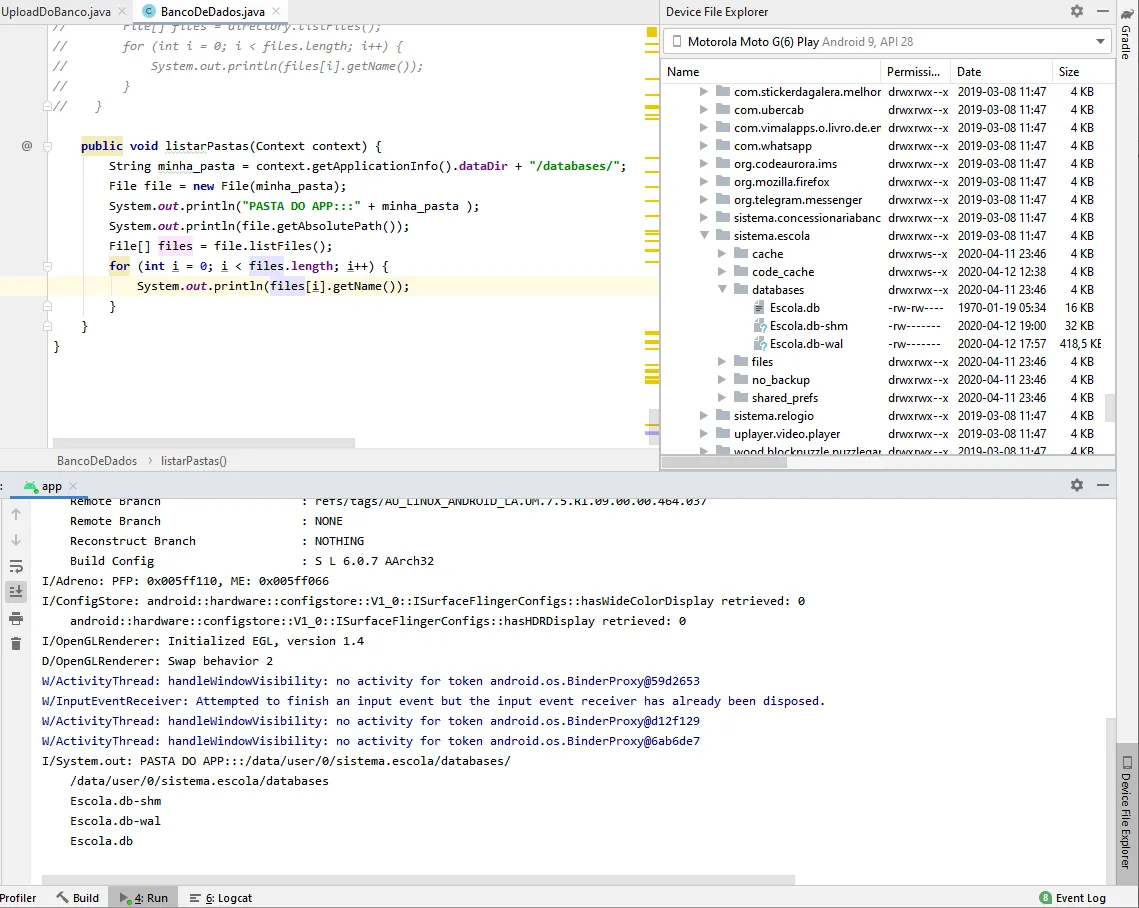Select the Escola.db file
Viewport: 1139px width, 908px height.
794,308
